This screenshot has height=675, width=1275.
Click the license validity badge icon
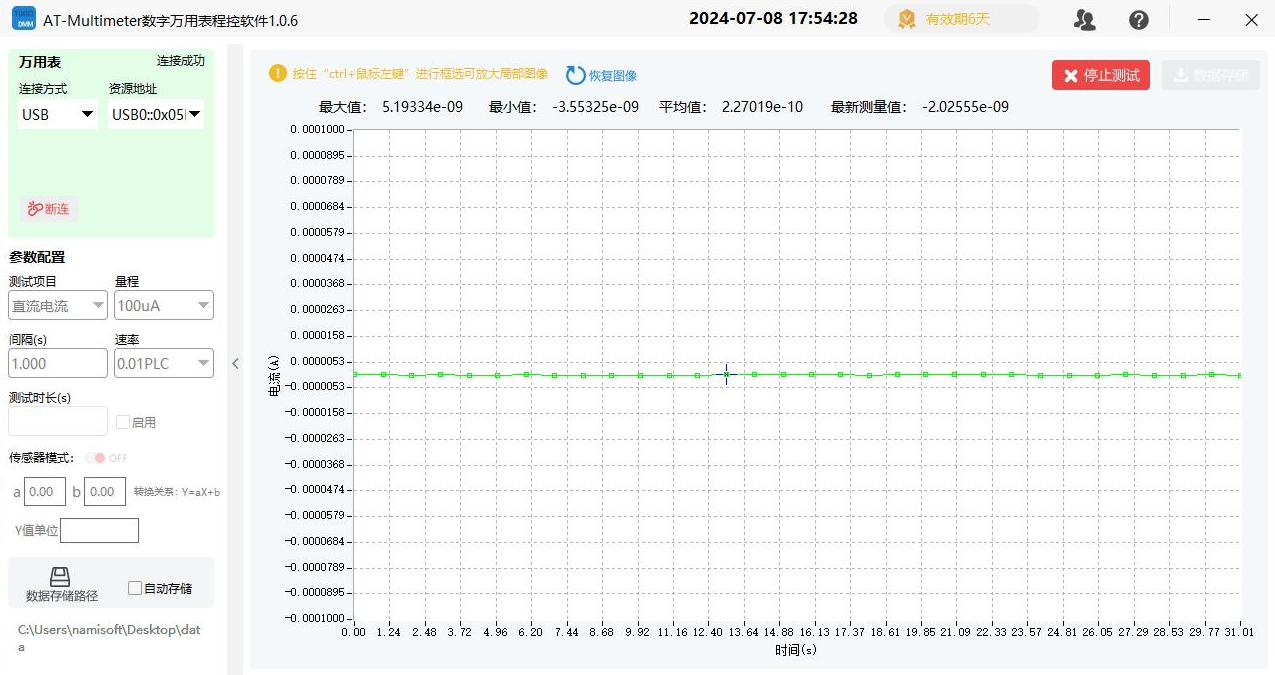pyautogui.click(x=907, y=19)
